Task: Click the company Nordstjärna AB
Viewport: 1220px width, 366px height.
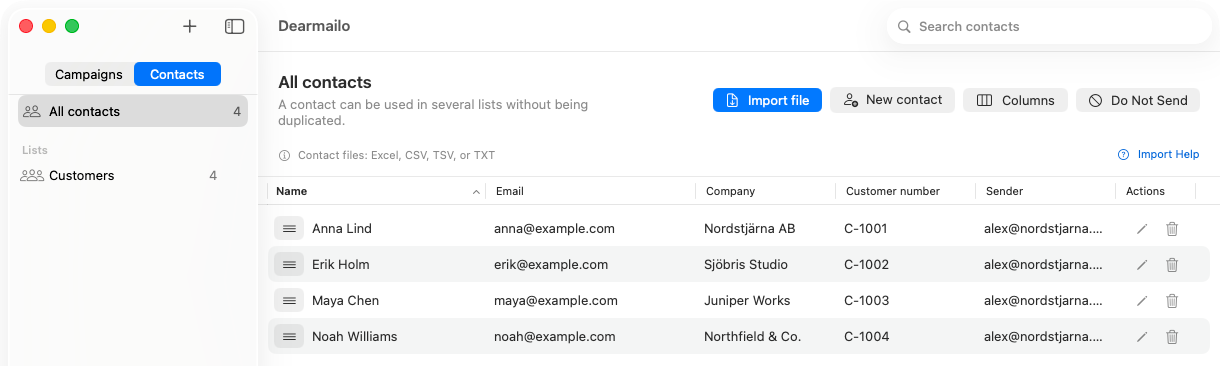Action: (x=750, y=228)
